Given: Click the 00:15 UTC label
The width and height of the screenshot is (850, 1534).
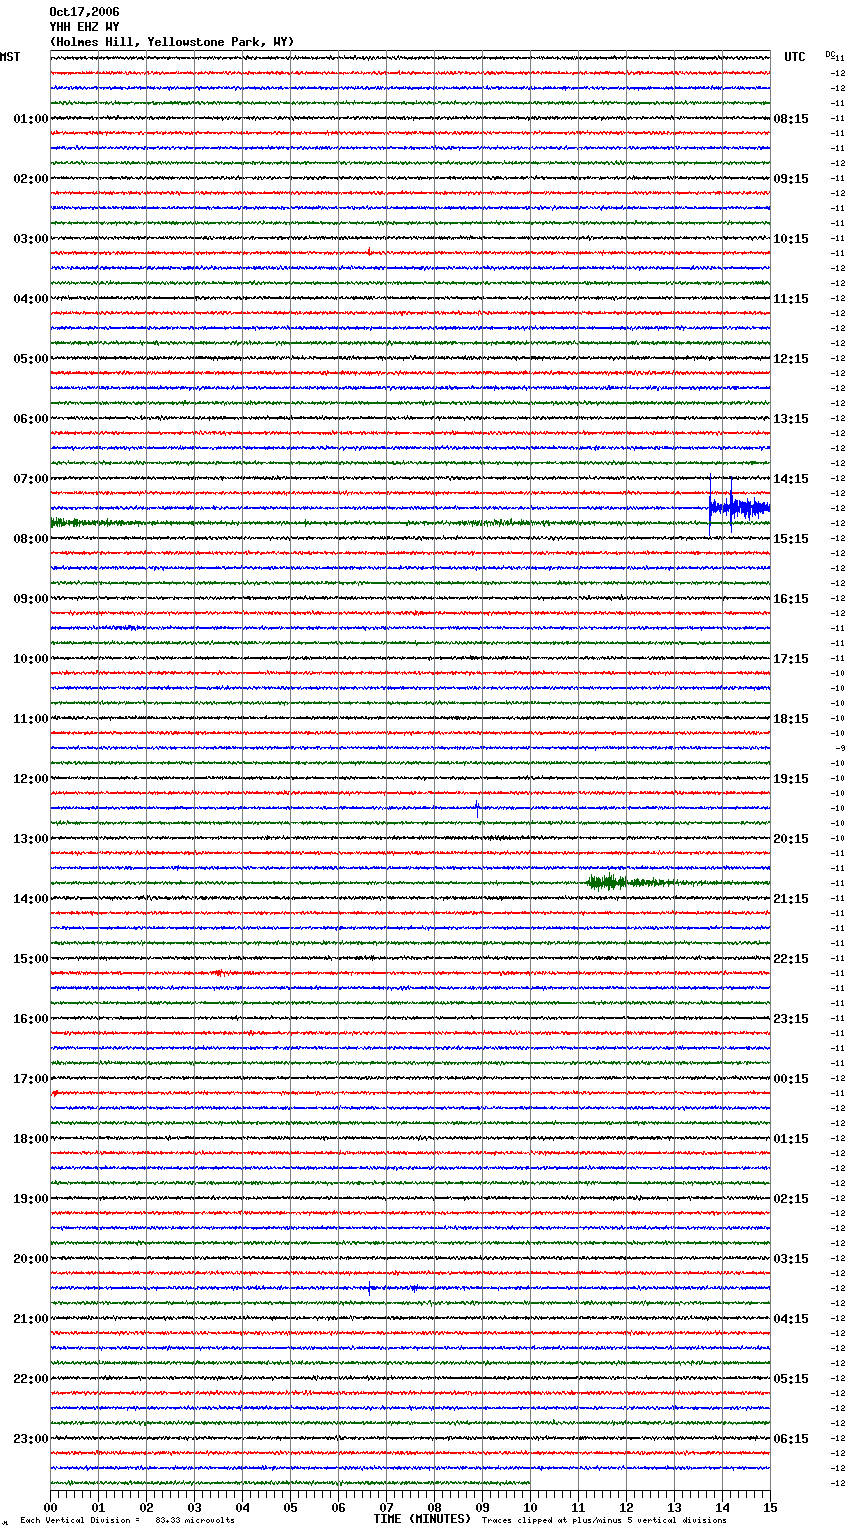Looking at the screenshot, I should (791, 1079).
